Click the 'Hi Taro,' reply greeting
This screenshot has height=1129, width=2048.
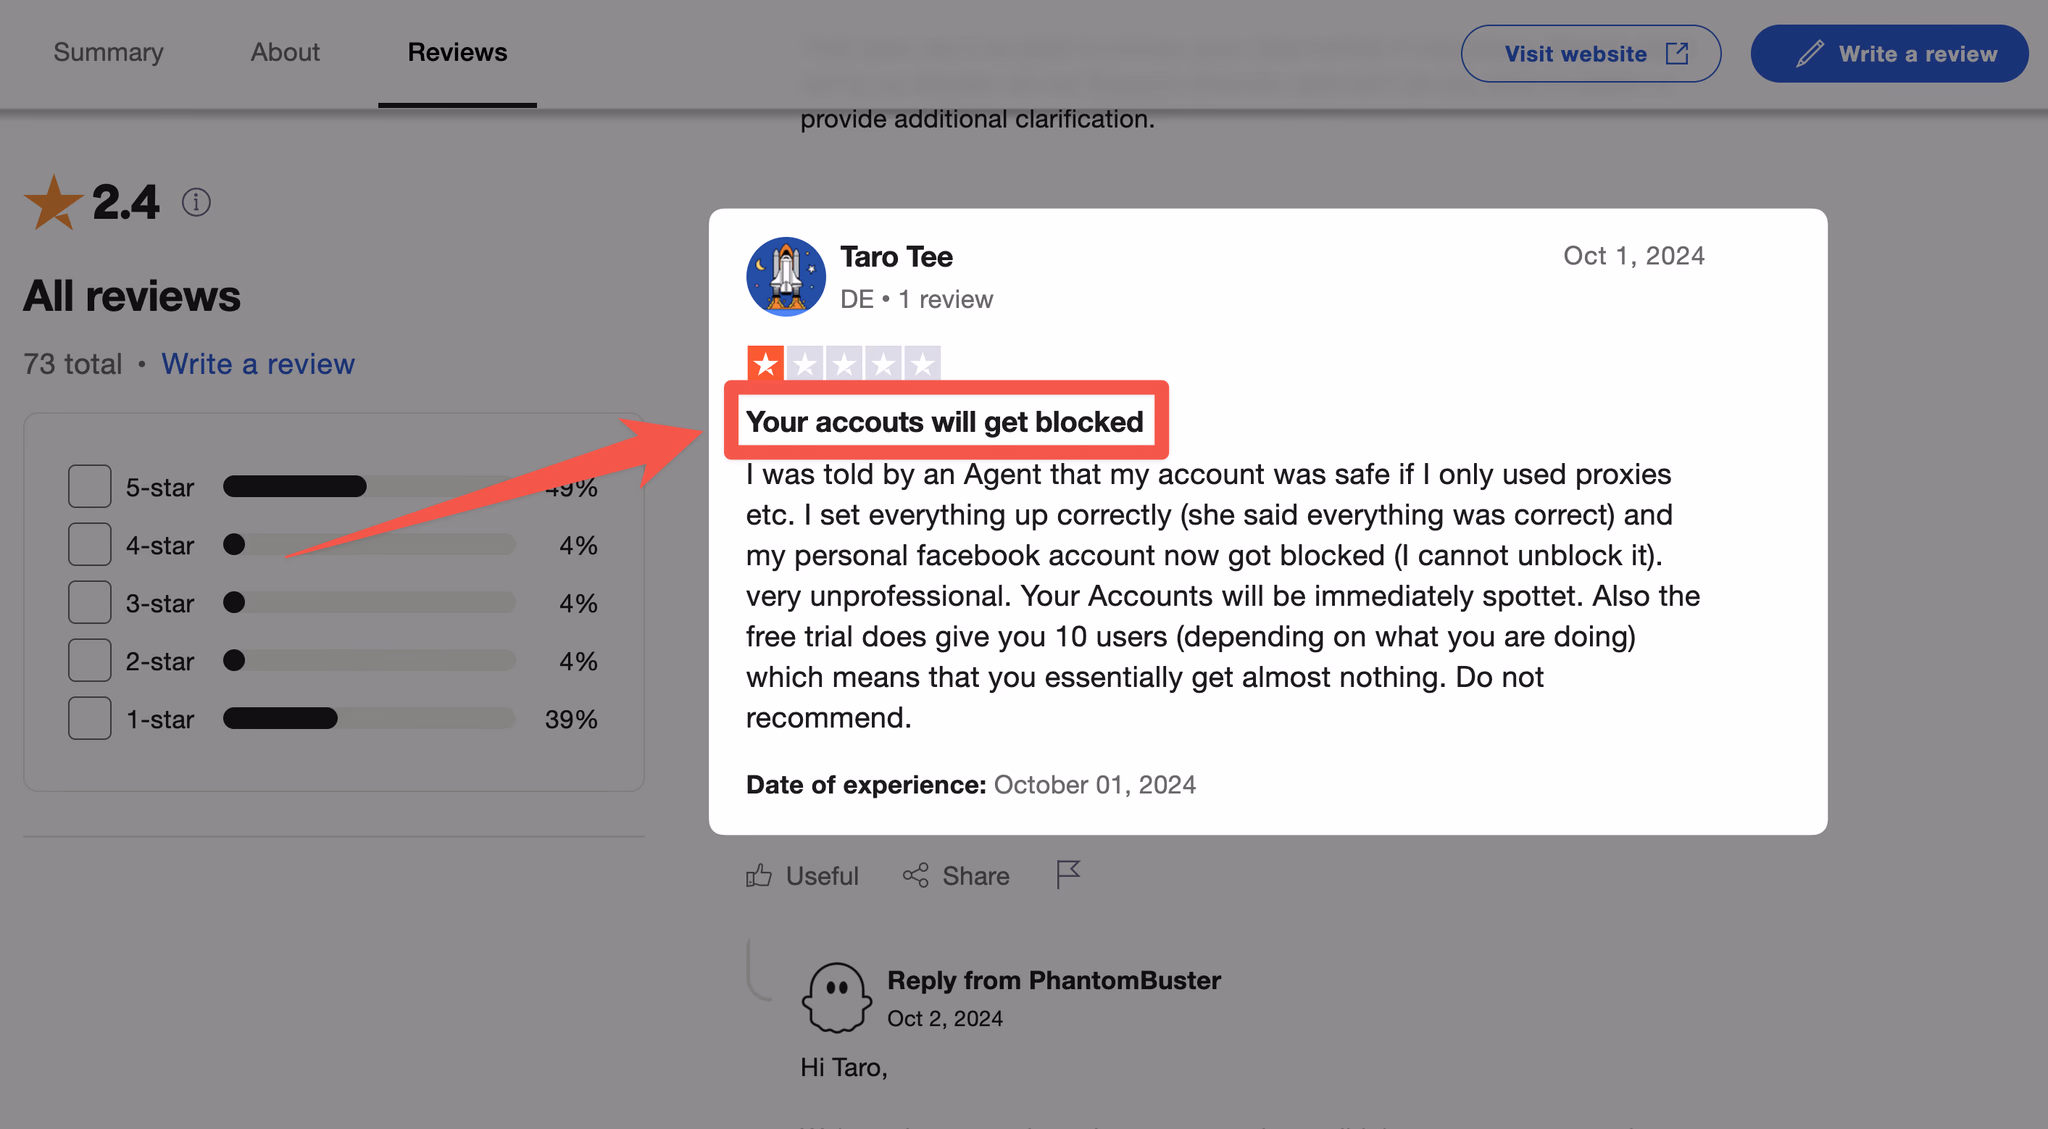(x=844, y=1068)
